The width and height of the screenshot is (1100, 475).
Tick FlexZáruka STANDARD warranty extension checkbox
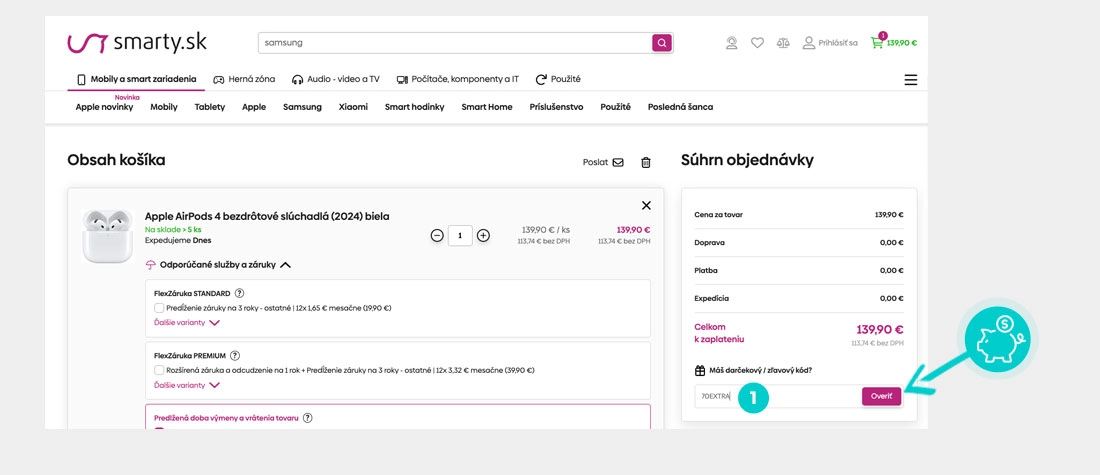[x=159, y=308]
